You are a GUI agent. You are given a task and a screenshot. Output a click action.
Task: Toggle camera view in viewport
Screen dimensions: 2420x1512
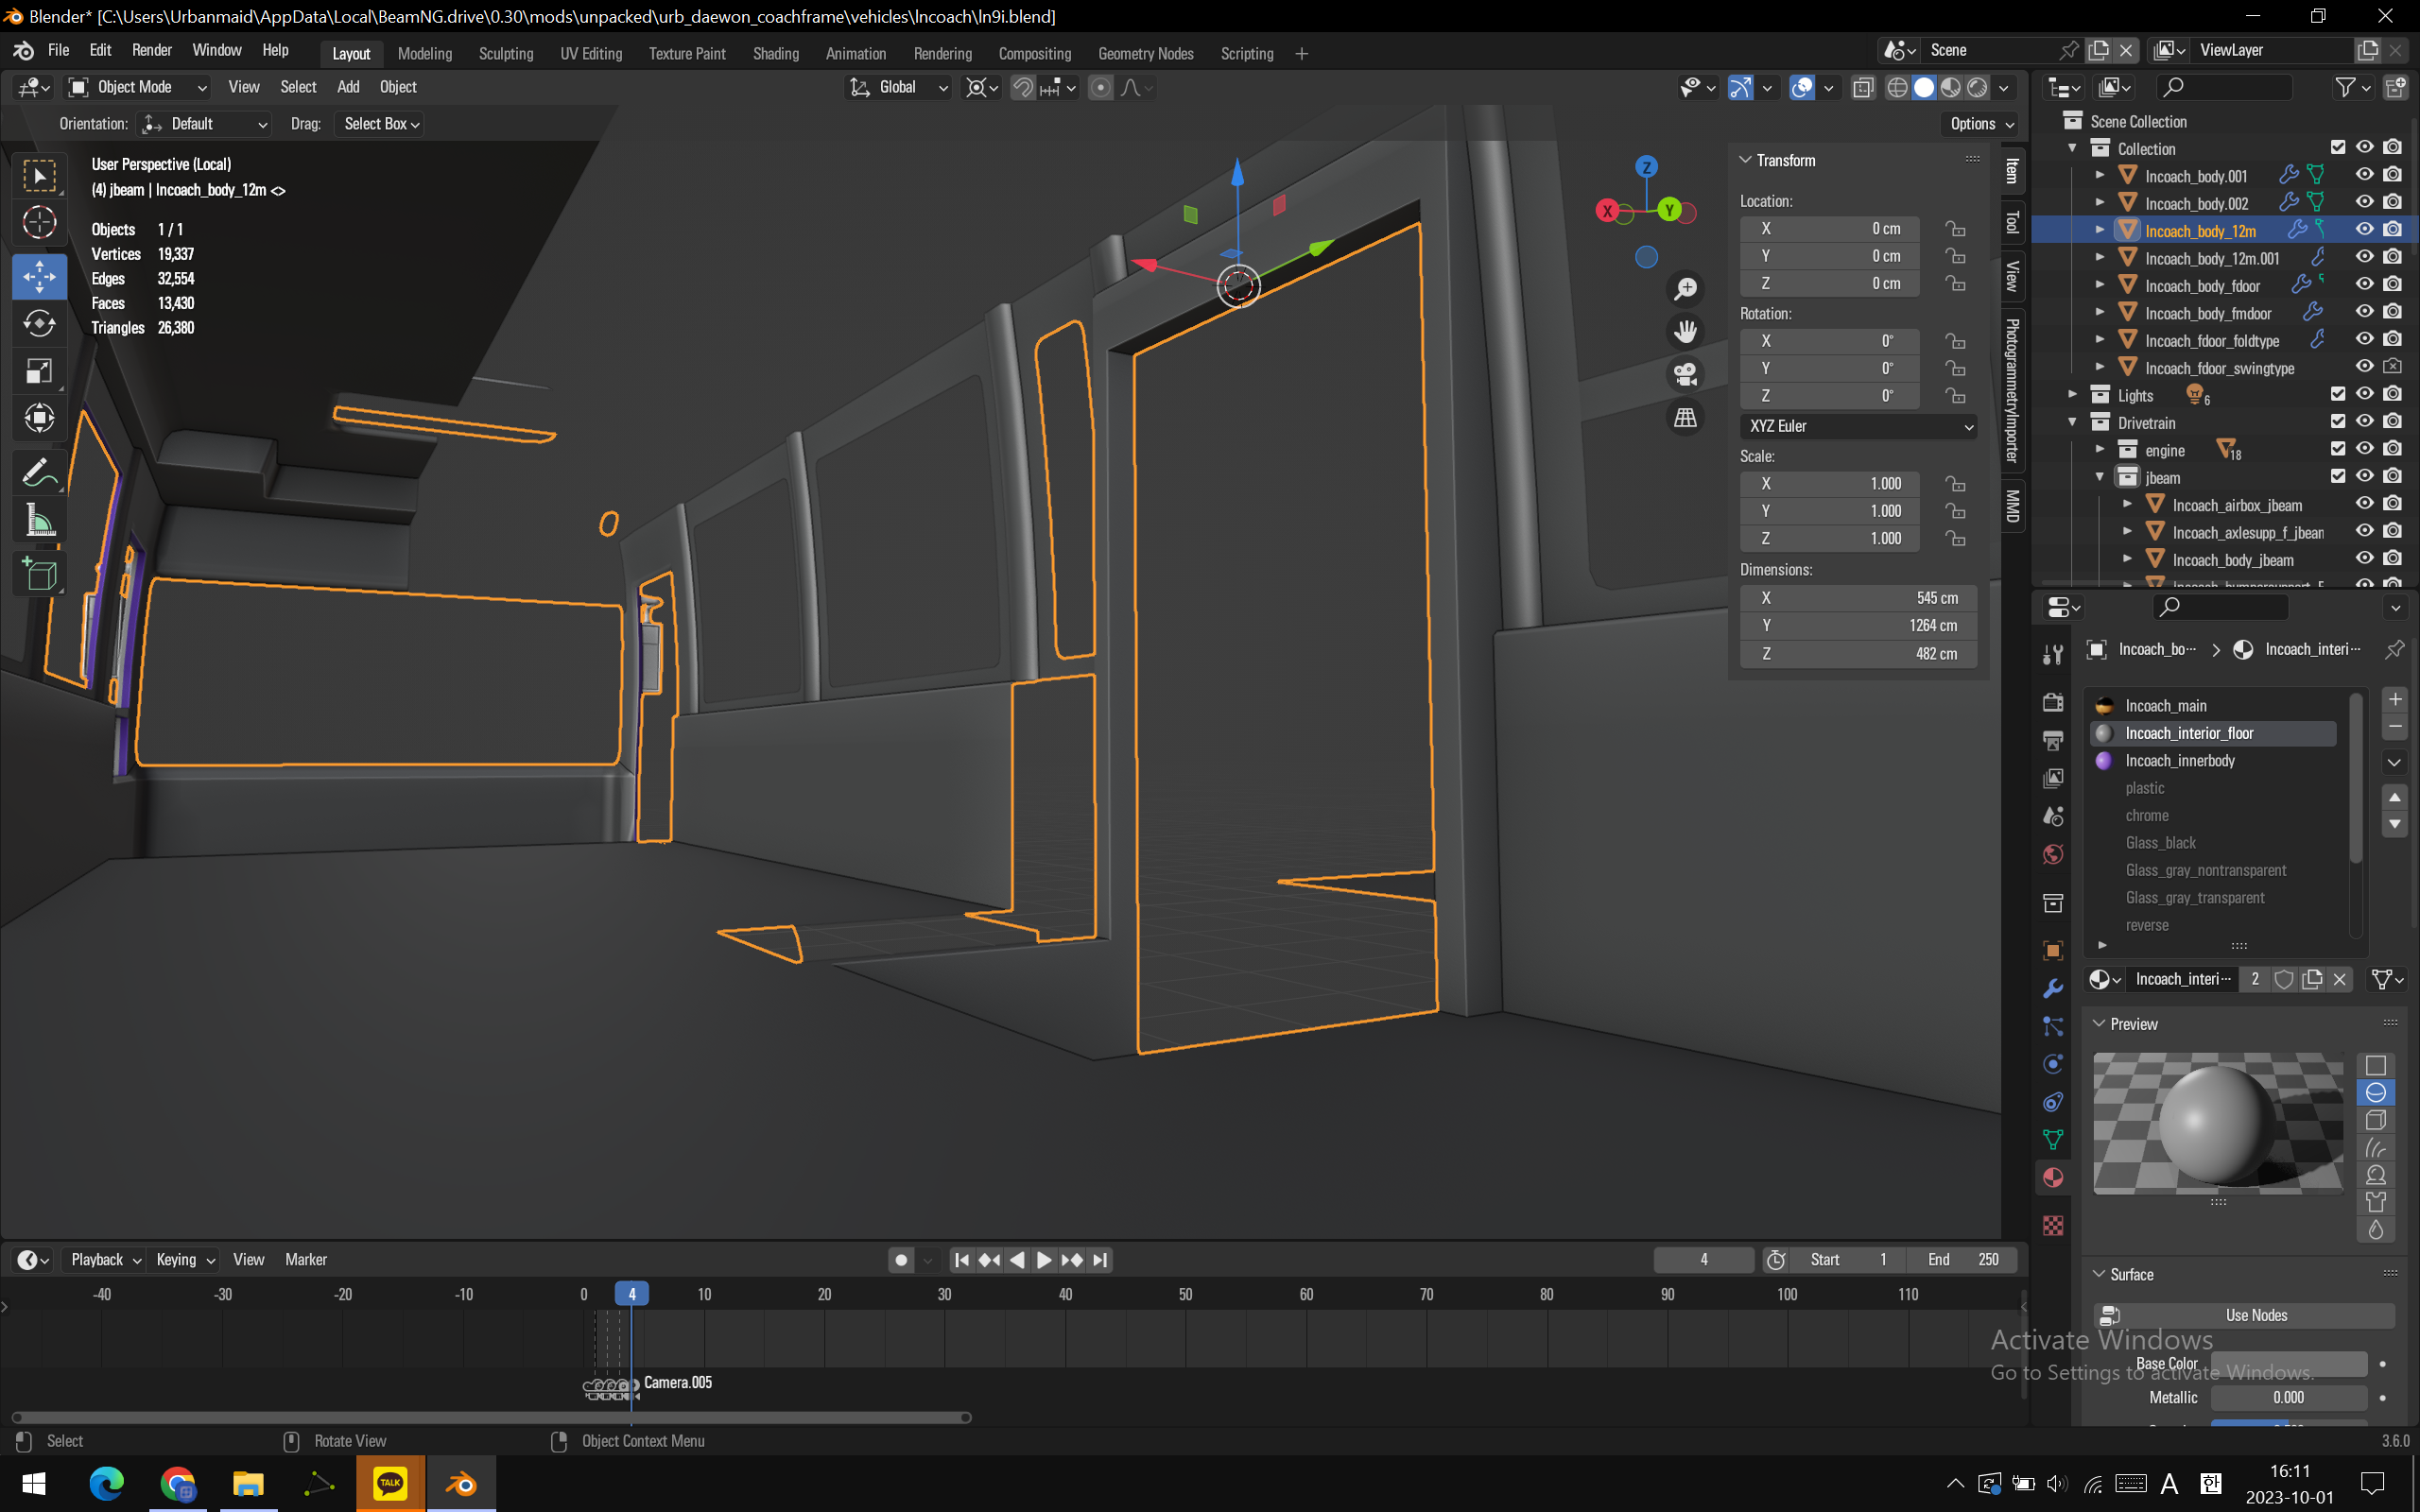click(x=1686, y=374)
